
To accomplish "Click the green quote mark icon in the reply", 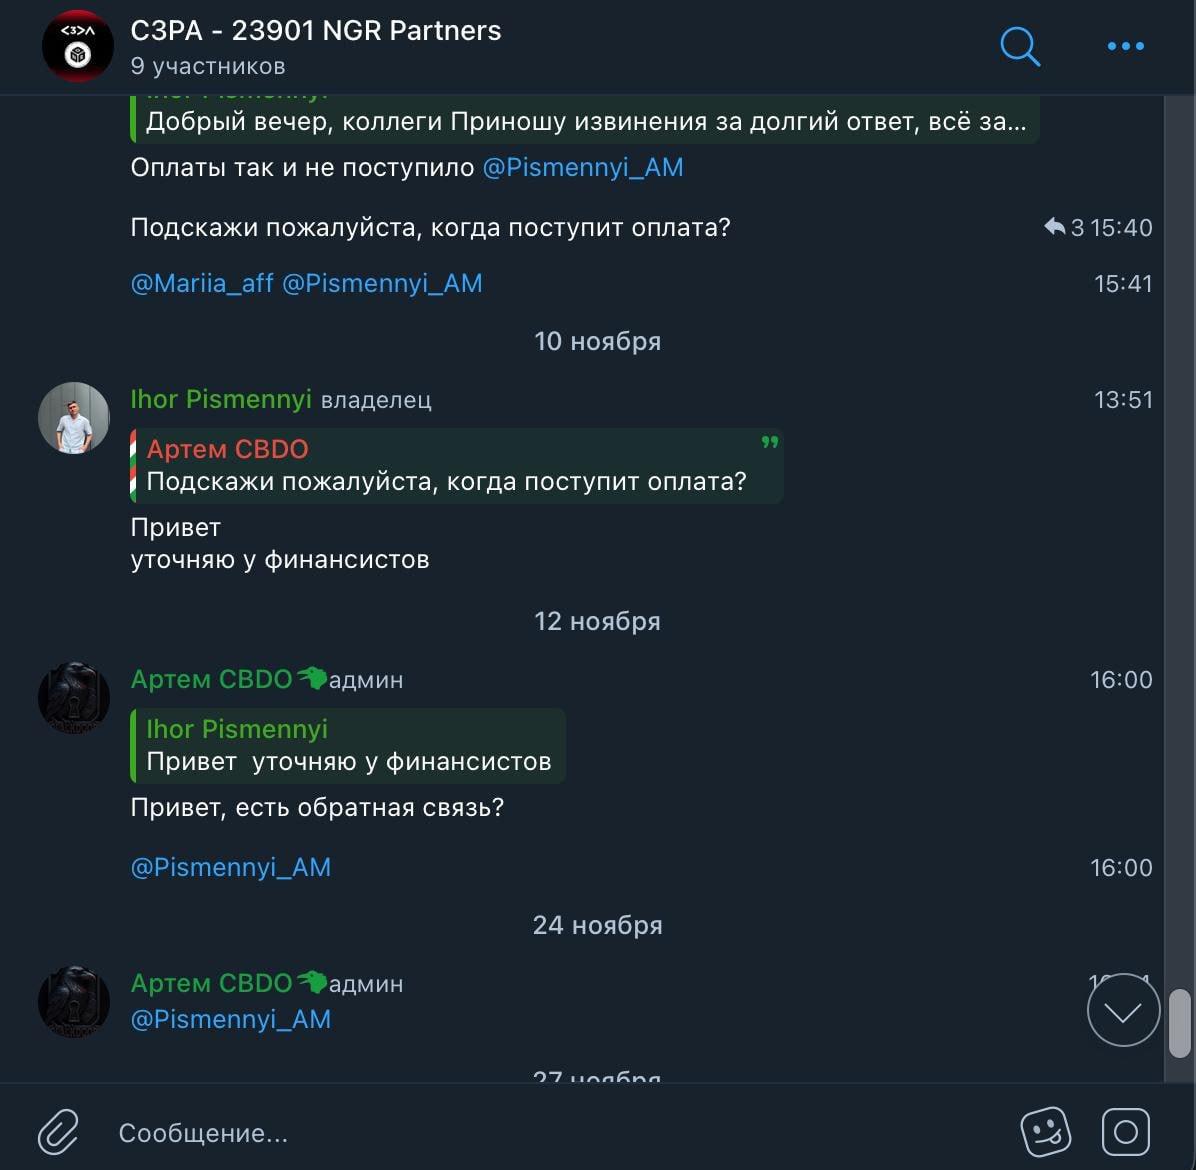I will point(769,442).
